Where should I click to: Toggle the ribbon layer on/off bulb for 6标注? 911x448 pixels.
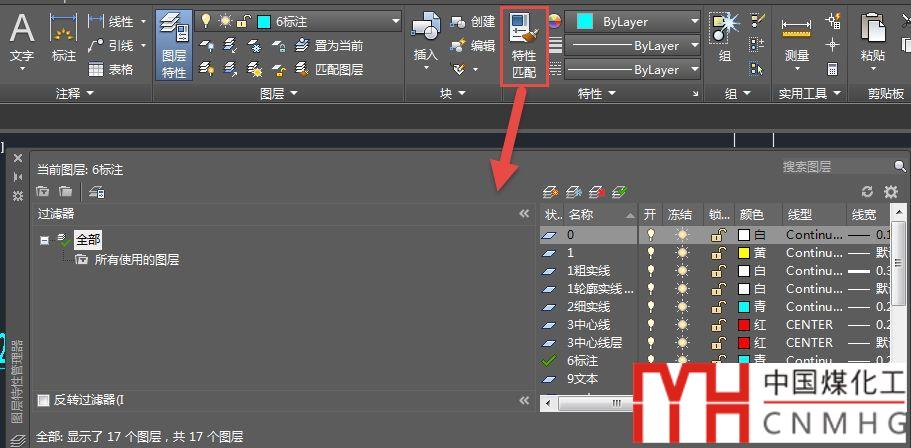tap(205, 21)
